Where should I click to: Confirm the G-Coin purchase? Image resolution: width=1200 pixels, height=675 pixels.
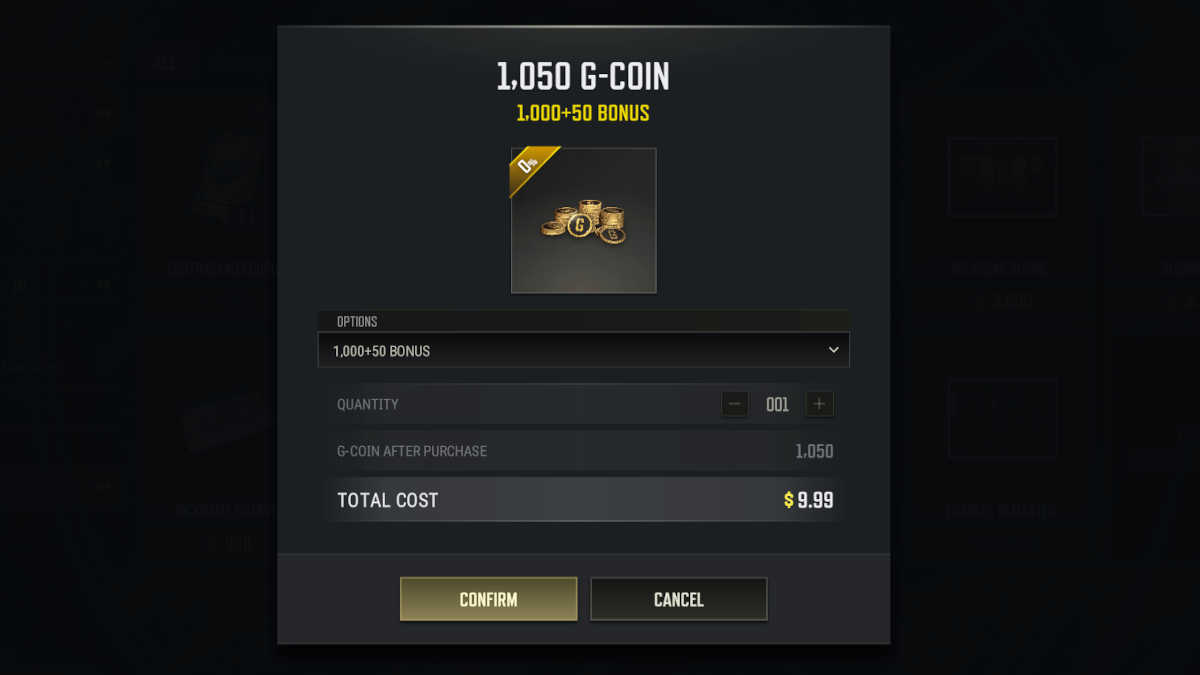[x=488, y=599]
